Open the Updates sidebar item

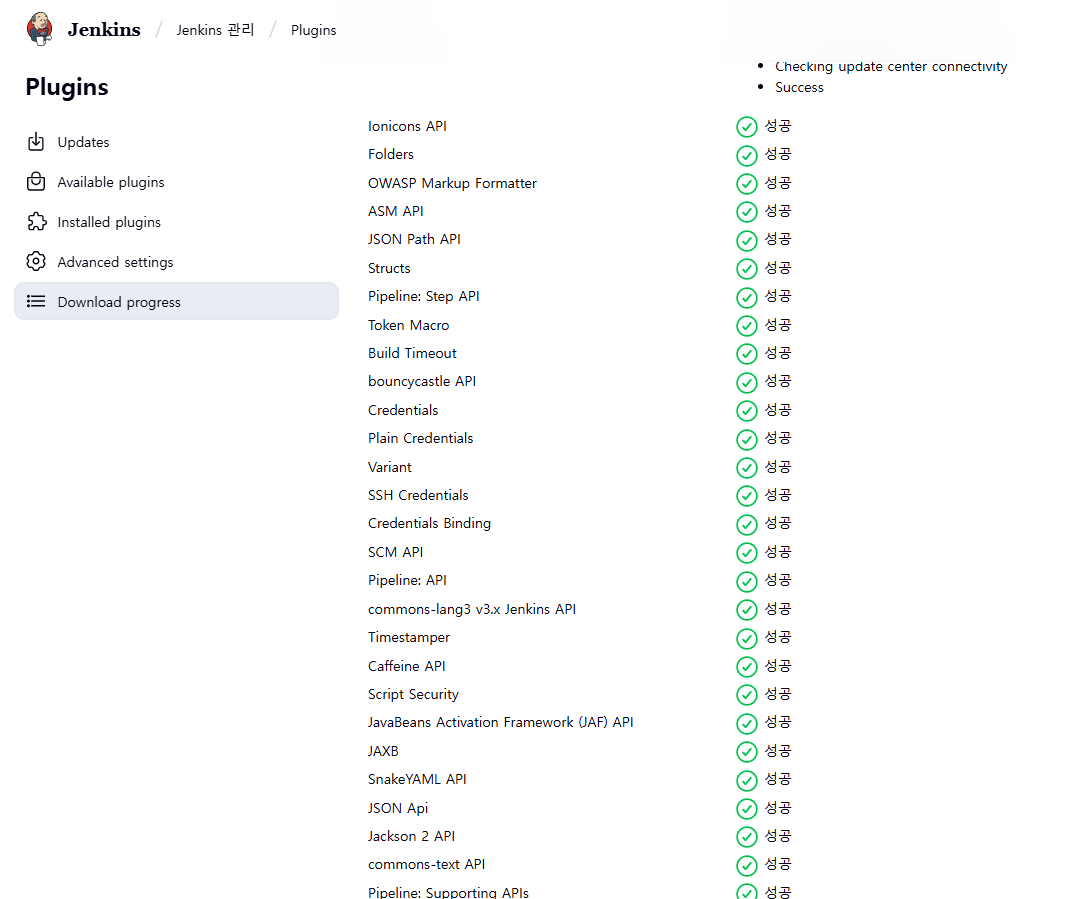tap(176, 142)
